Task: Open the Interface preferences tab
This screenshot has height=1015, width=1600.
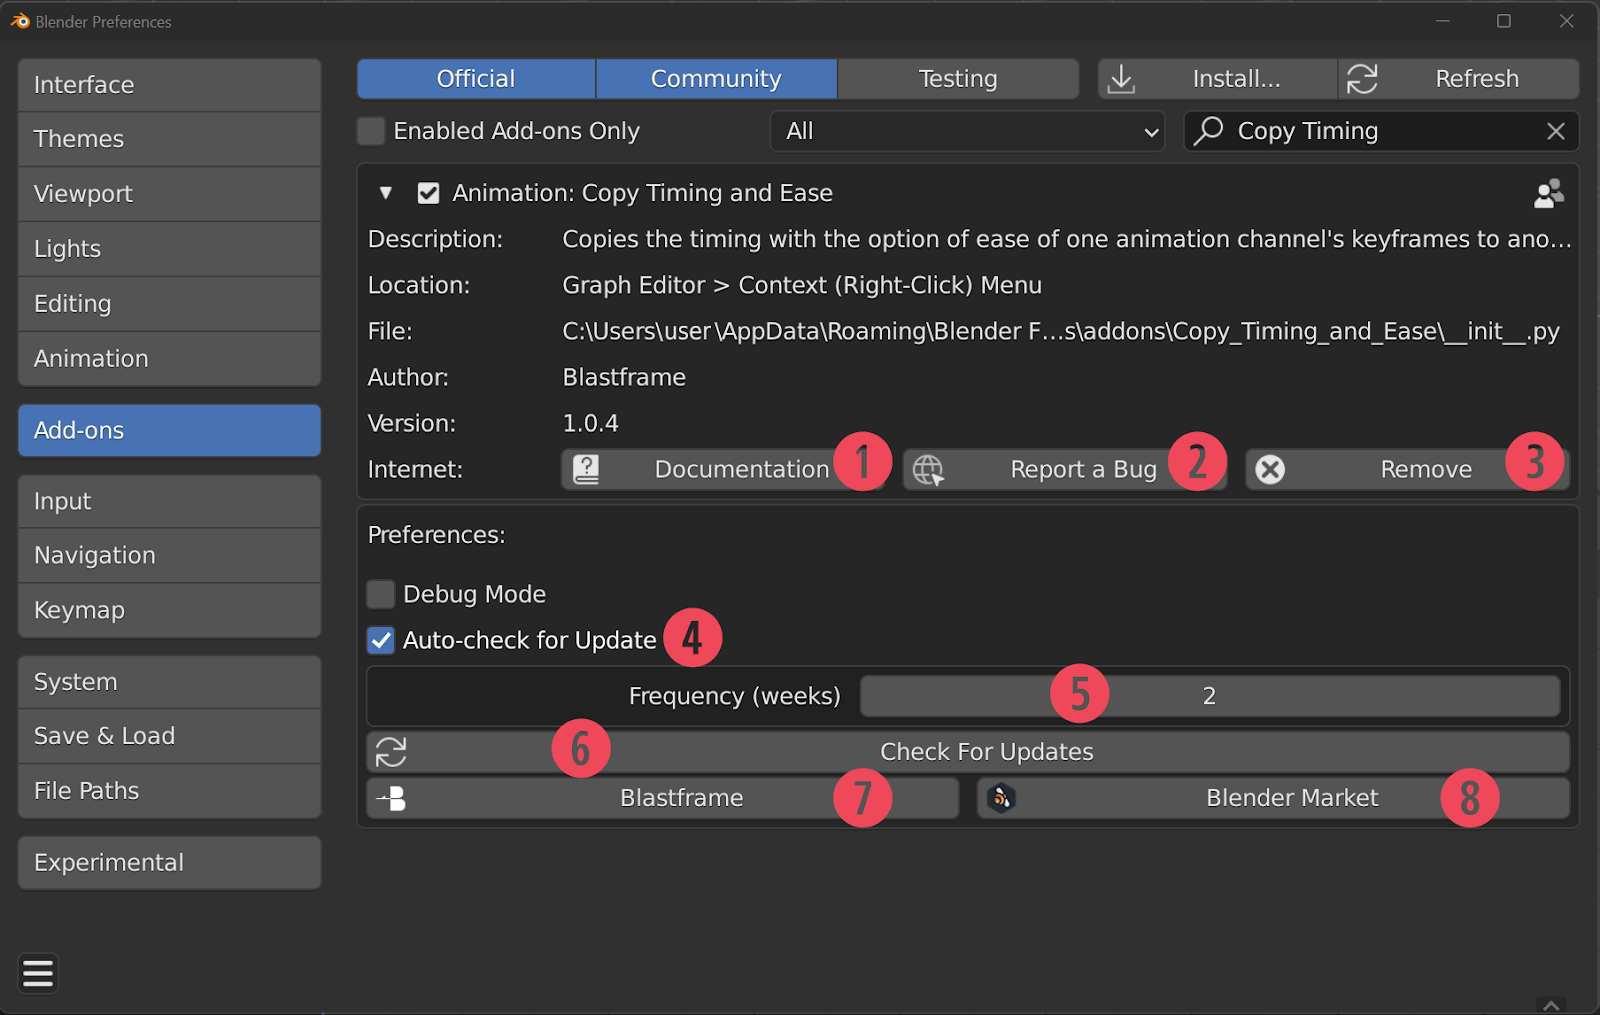Action: point(169,85)
